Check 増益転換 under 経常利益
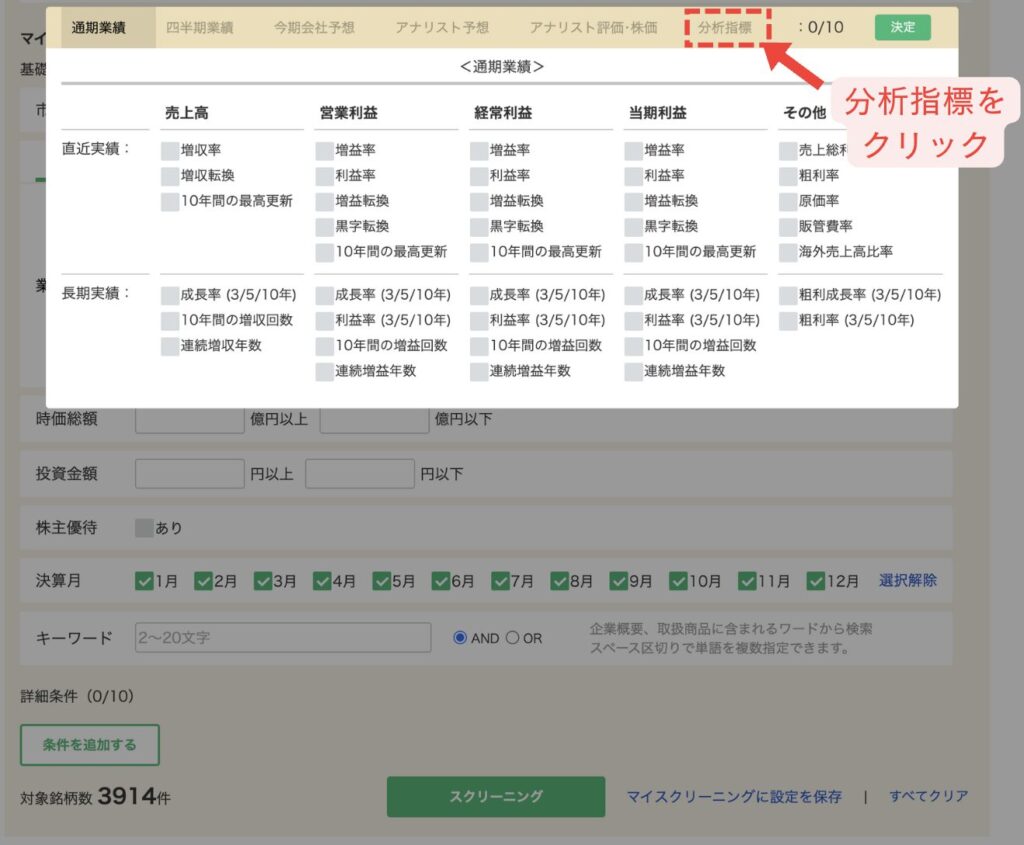Viewport: 1024px width, 845px height. coord(479,202)
